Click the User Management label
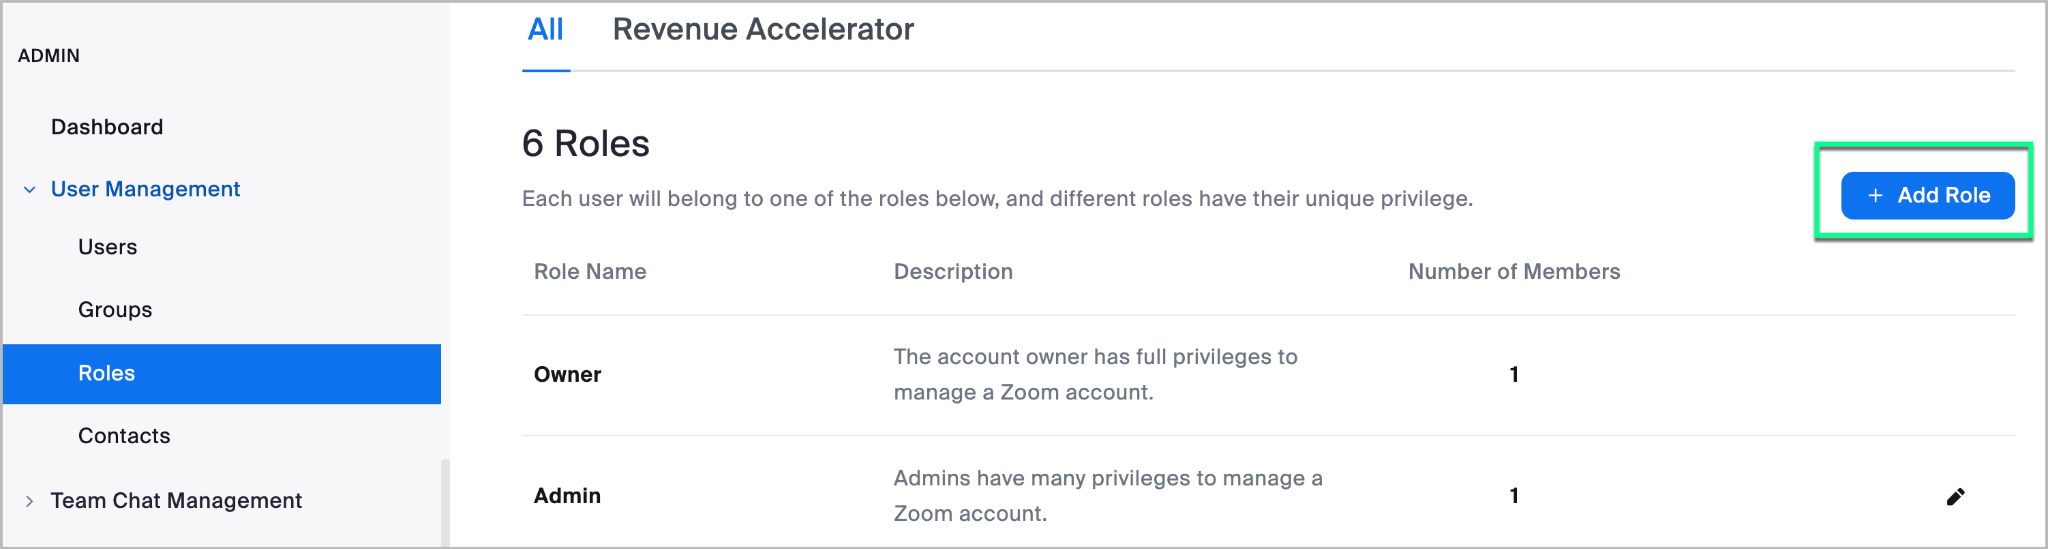The width and height of the screenshot is (2048, 549). (145, 189)
